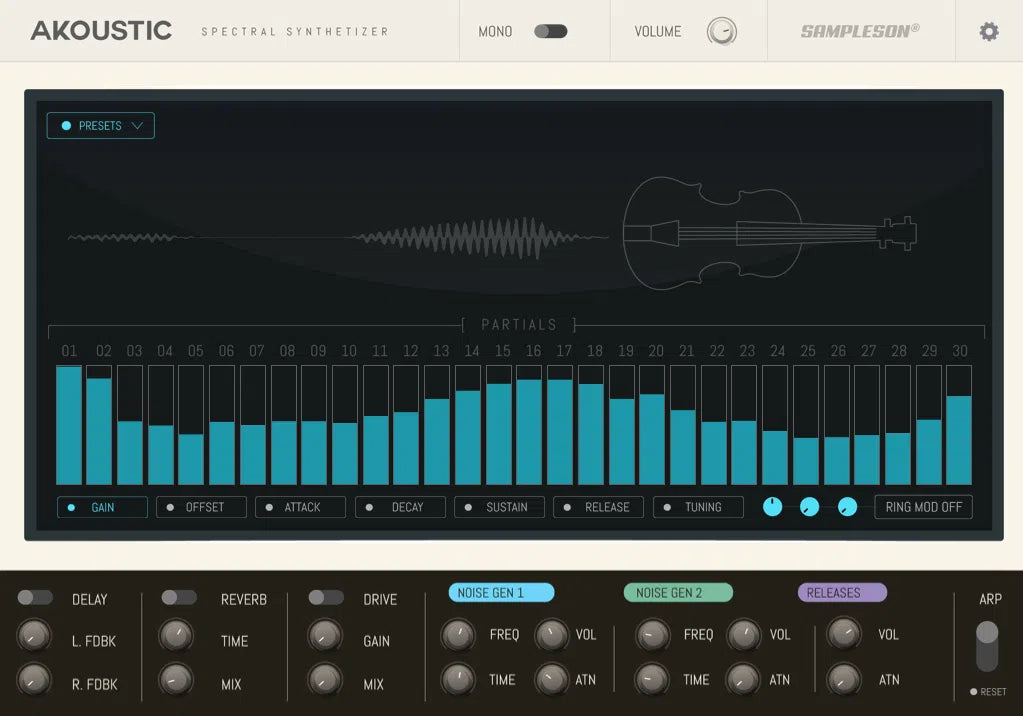Click the bar for partial 01
This screenshot has width=1023, height=716.
69,425
